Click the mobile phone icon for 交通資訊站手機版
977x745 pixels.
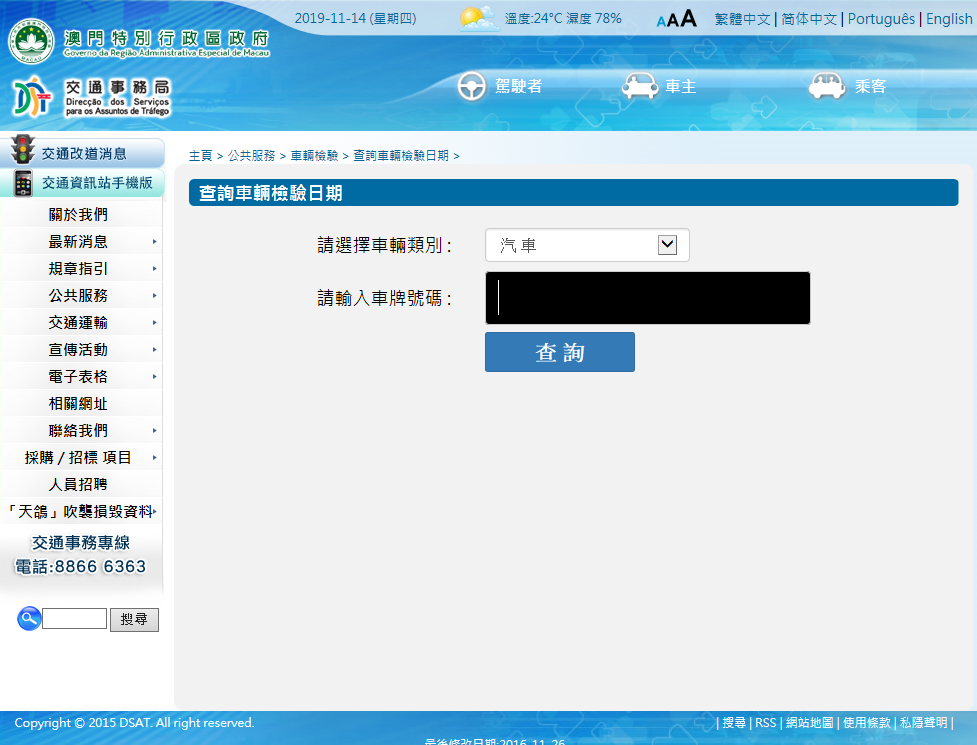[x=22, y=183]
